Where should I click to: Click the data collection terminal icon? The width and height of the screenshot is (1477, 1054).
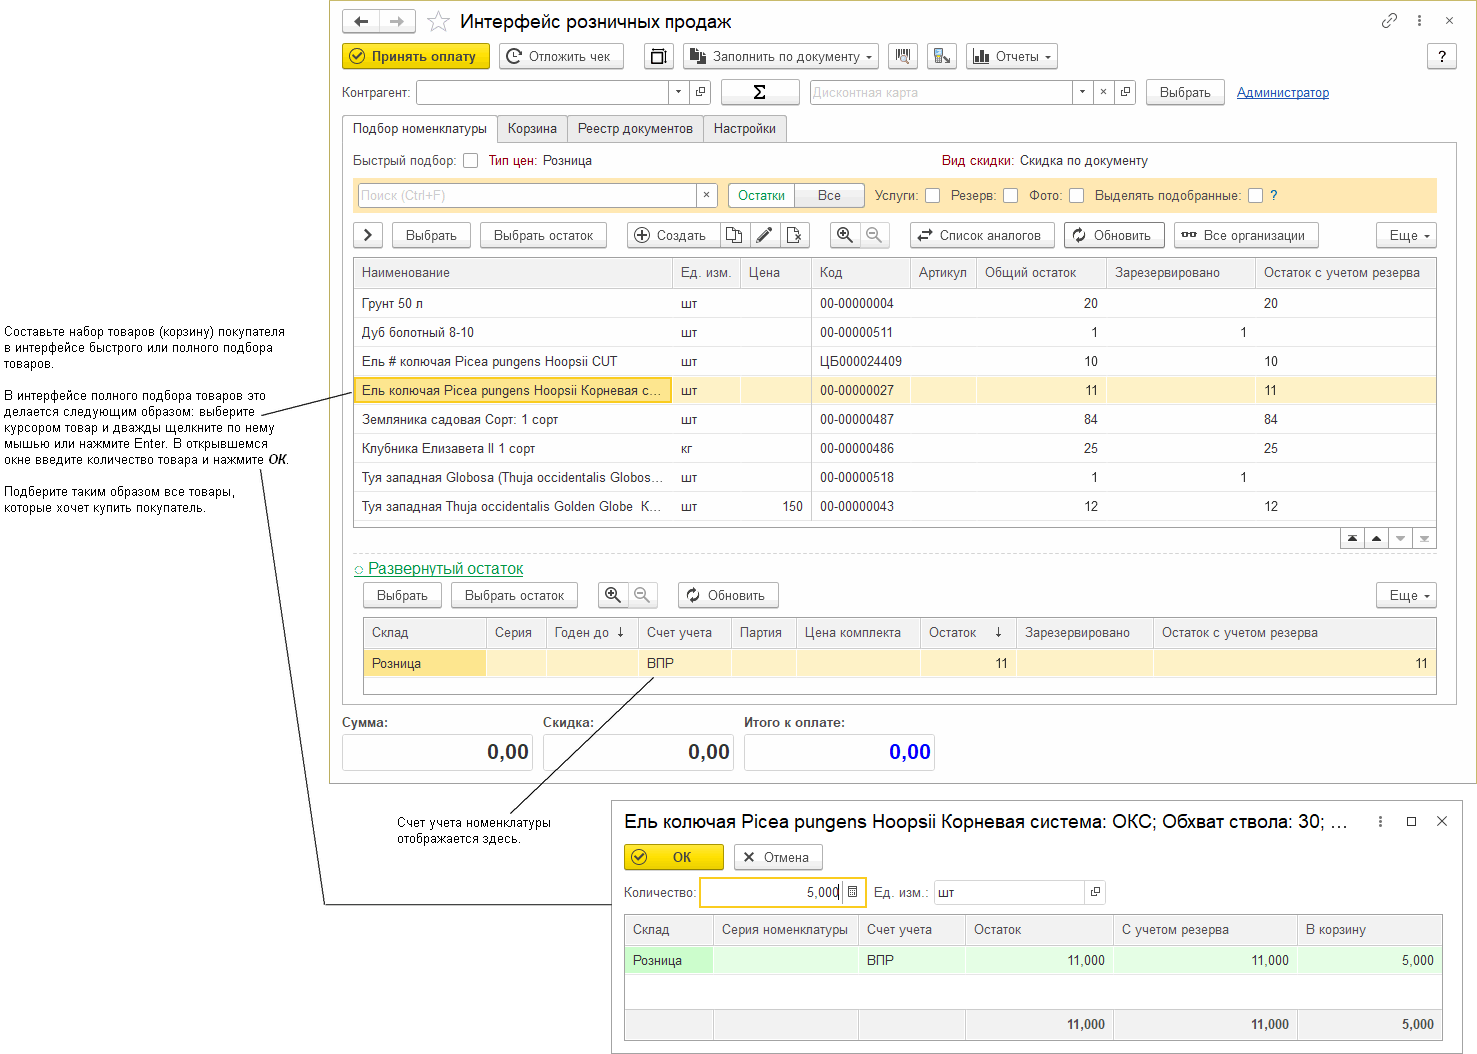coord(941,57)
